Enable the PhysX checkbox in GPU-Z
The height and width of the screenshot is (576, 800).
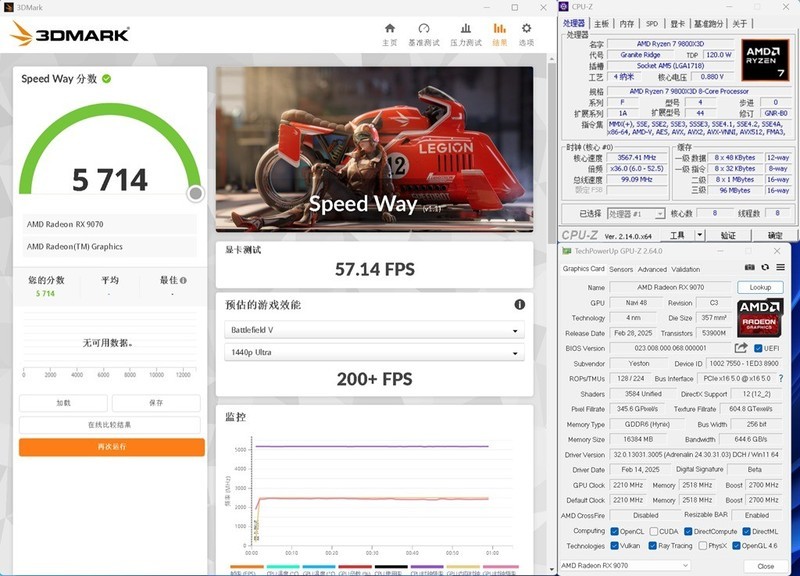[700, 546]
